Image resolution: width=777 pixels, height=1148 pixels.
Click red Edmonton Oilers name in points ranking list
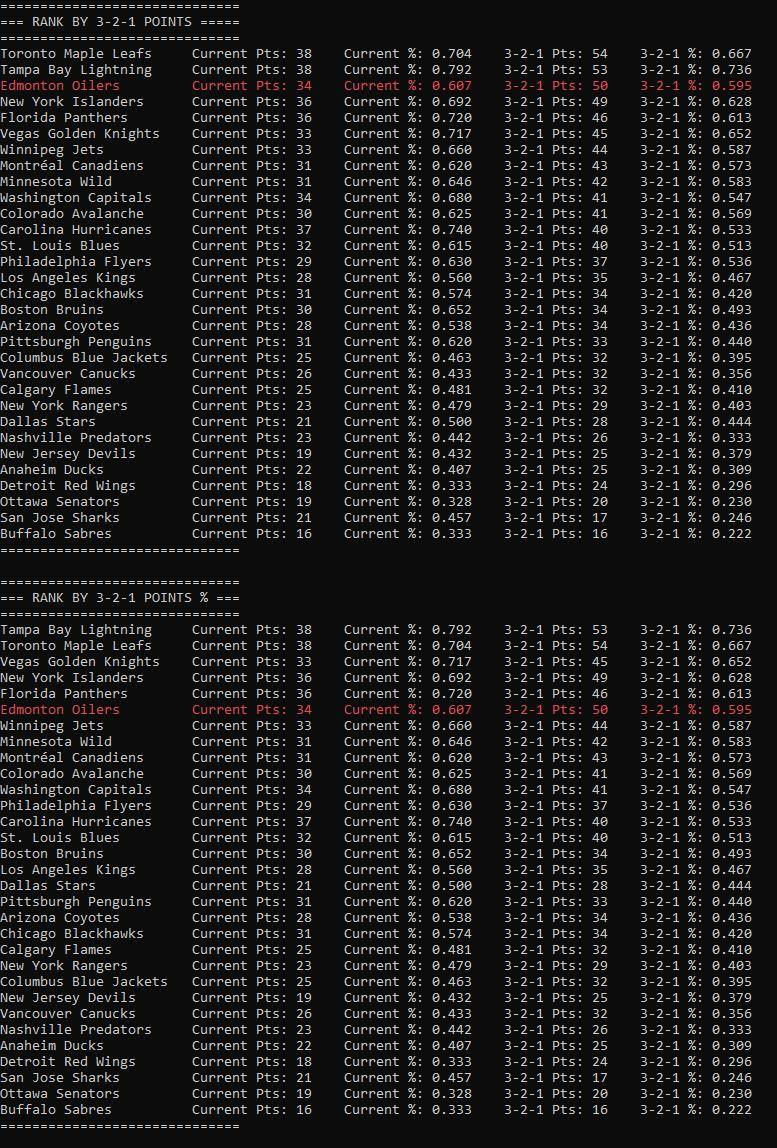(x=60, y=85)
